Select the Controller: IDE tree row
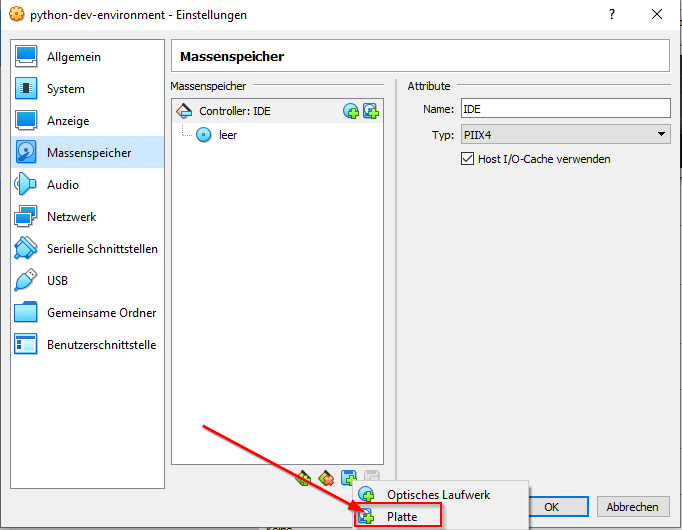The height and width of the screenshot is (530, 682). [x=277, y=111]
